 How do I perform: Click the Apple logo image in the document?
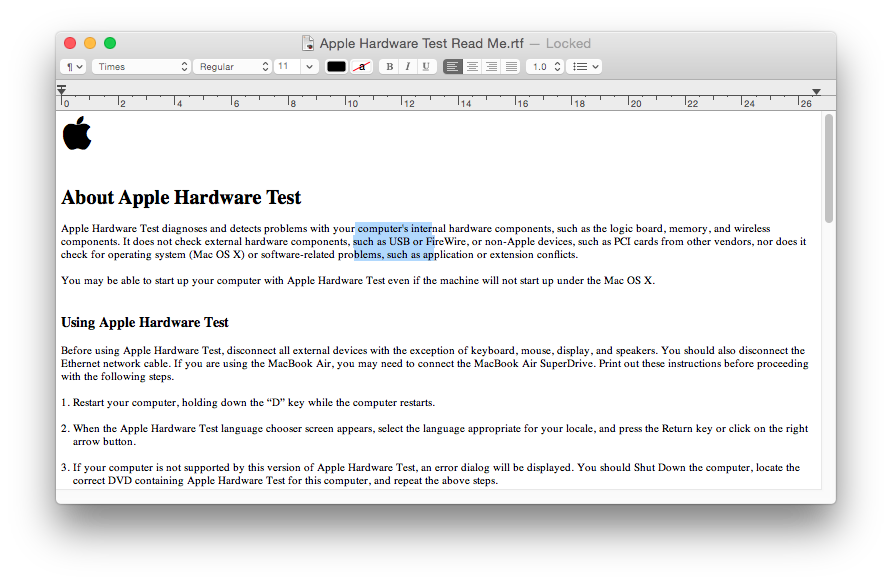[77, 133]
